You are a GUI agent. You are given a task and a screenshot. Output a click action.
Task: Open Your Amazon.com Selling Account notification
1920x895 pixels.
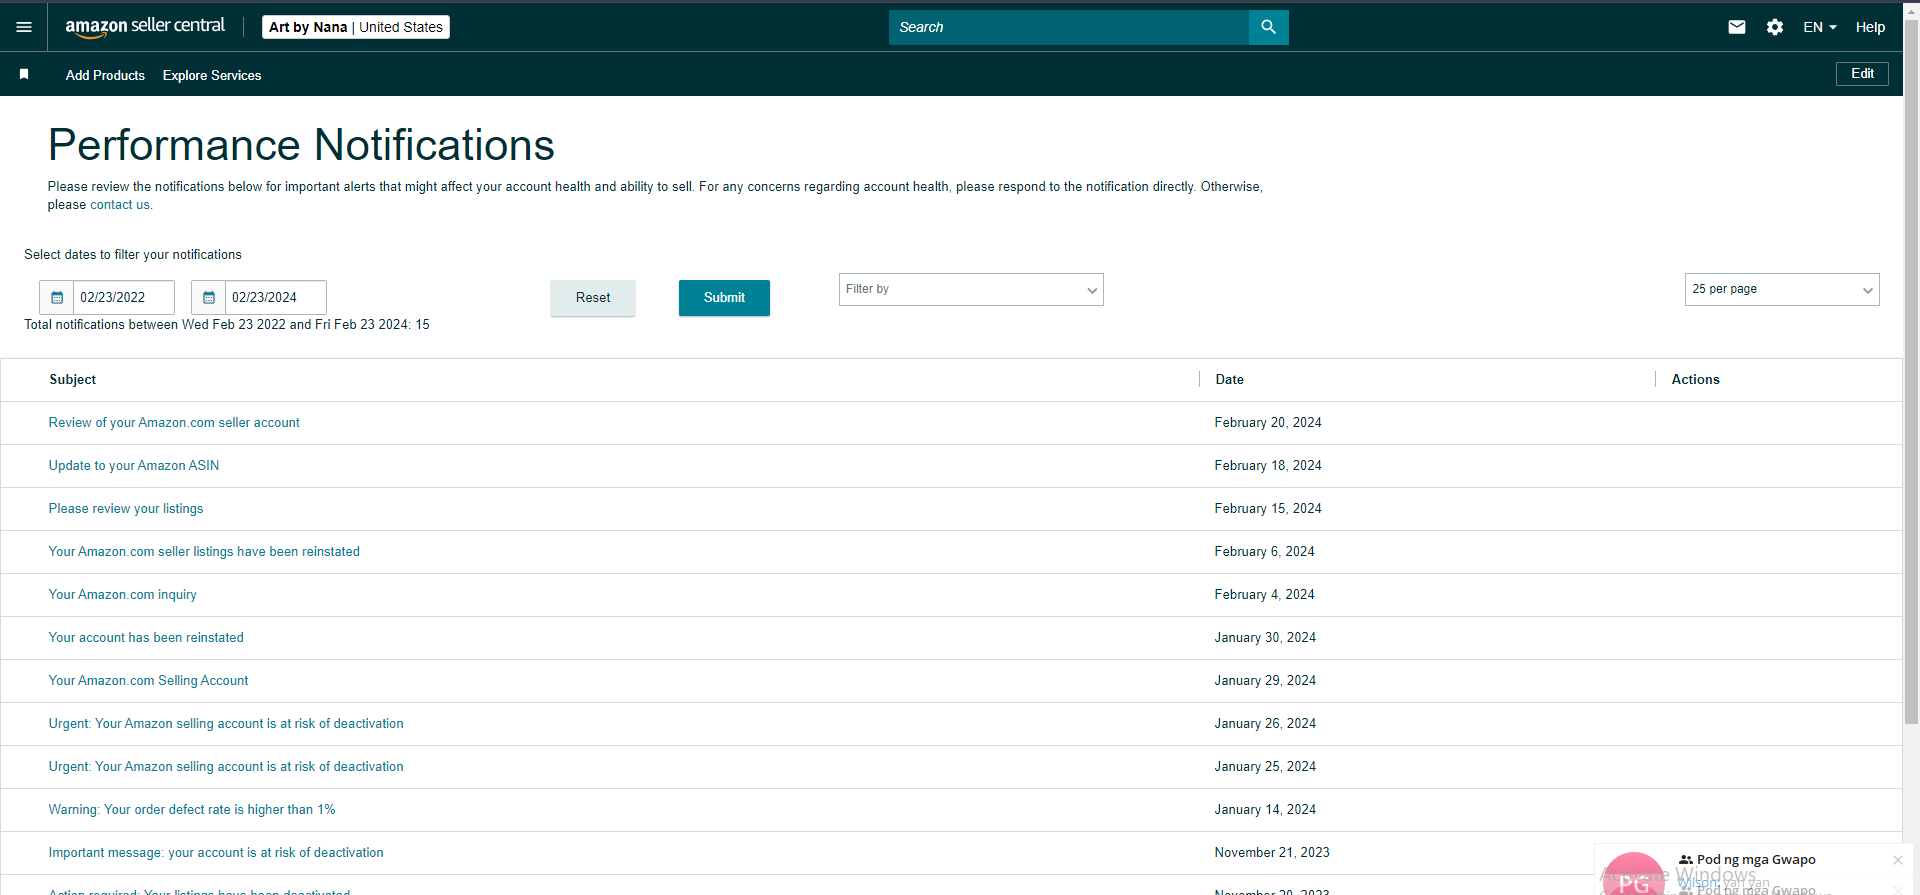coord(149,681)
